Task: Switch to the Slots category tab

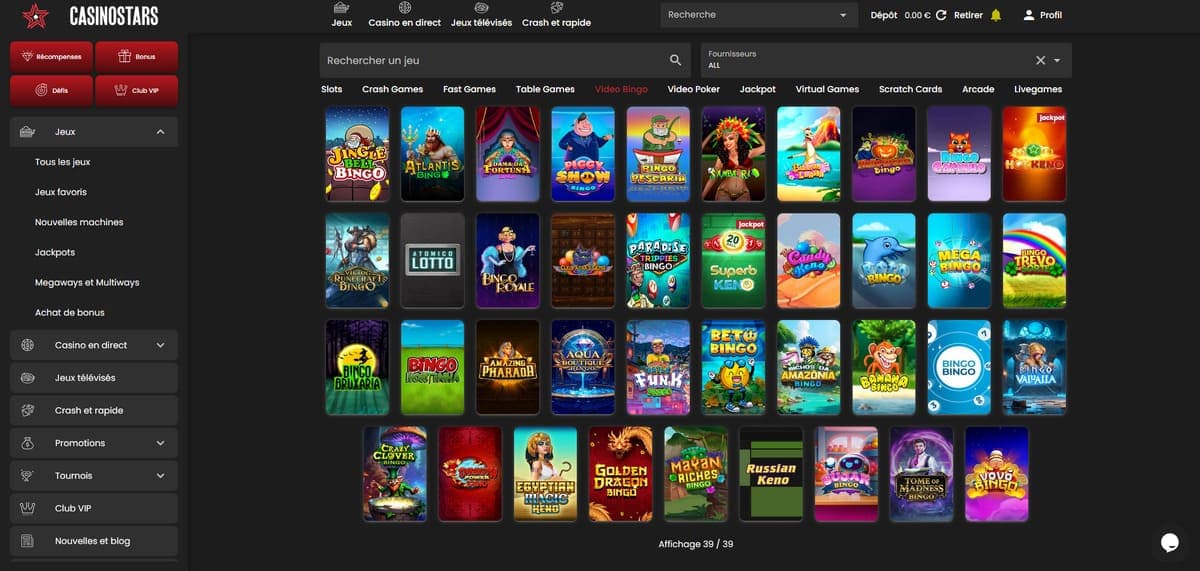Action: (x=332, y=89)
